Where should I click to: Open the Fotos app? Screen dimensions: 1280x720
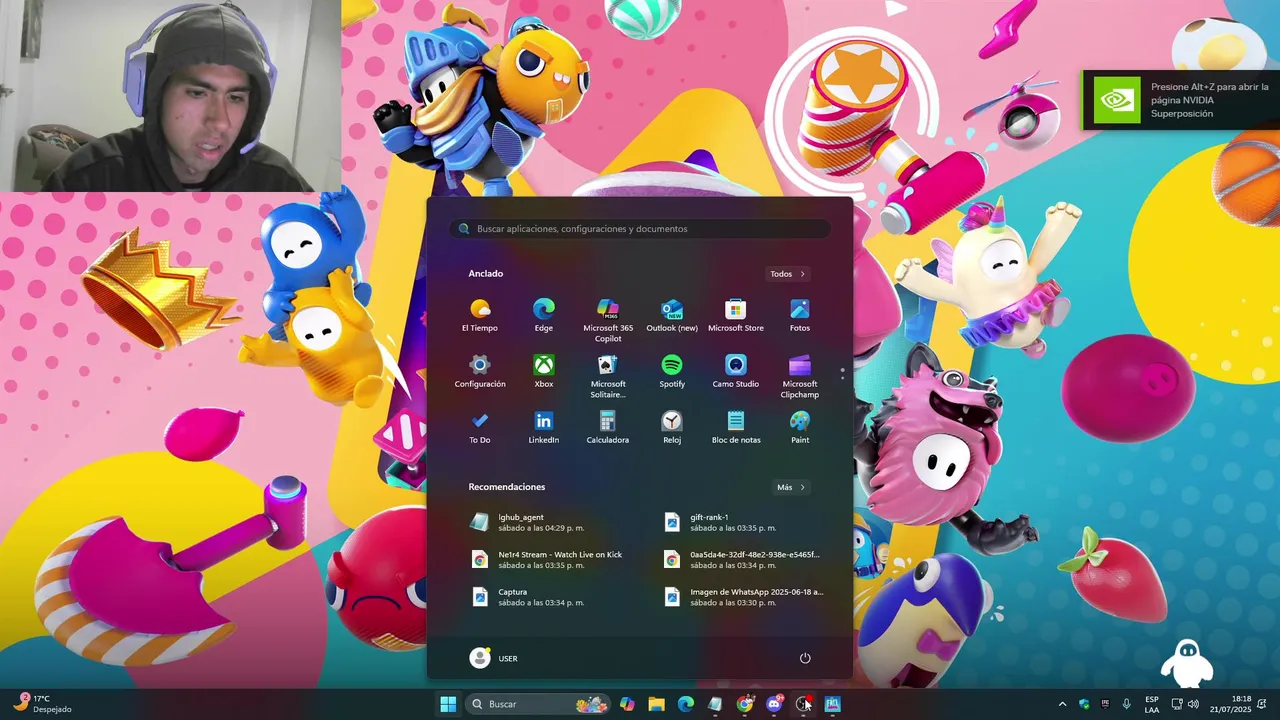click(800, 316)
